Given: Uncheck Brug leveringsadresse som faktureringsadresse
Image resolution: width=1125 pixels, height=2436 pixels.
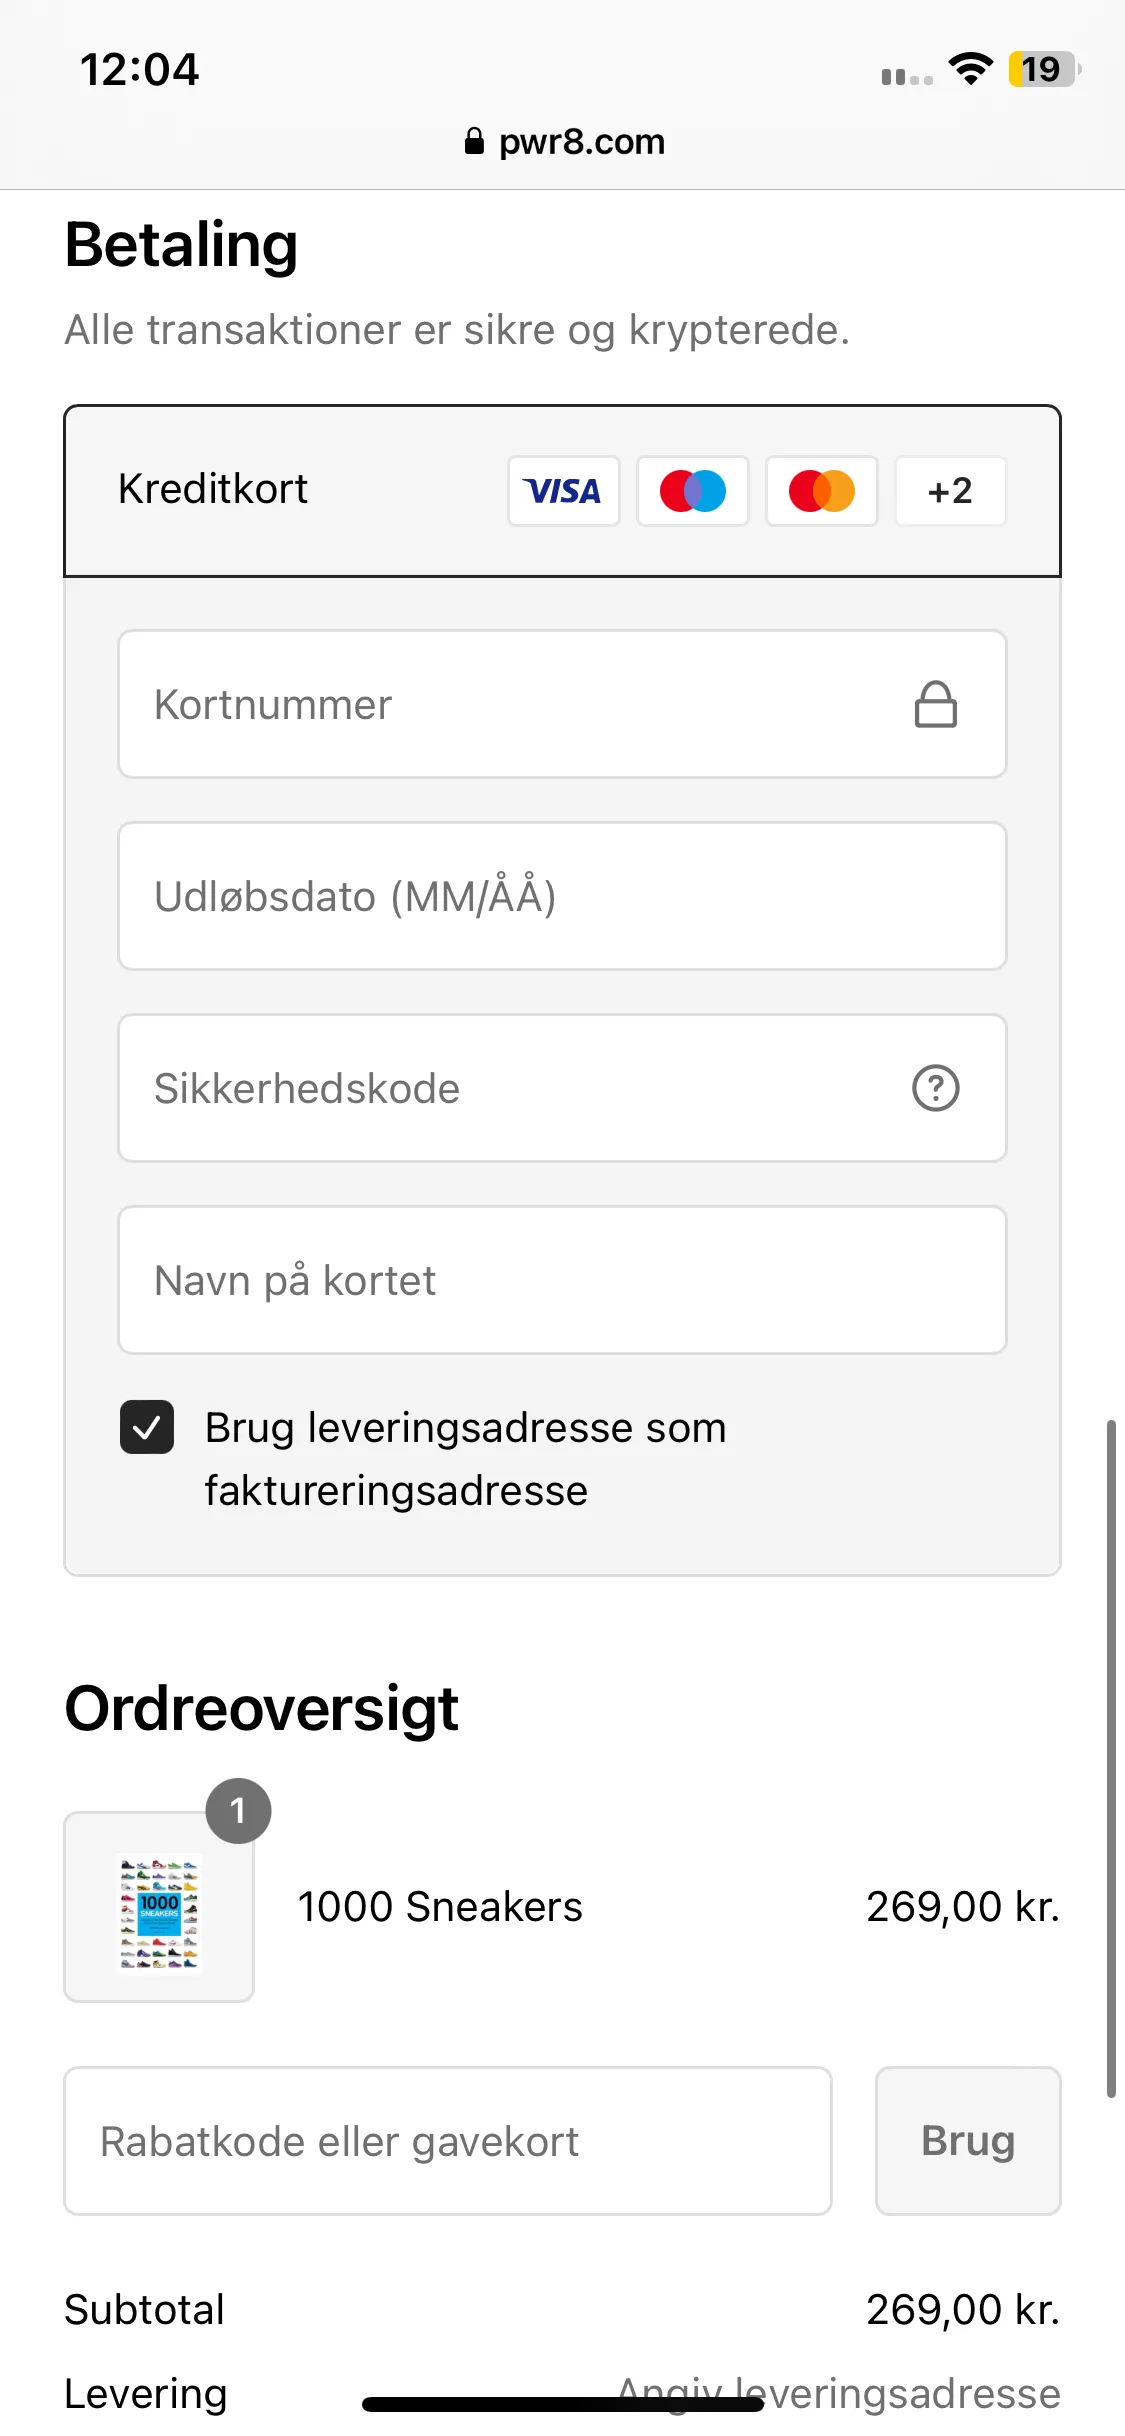Looking at the screenshot, I should point(147,1427).
